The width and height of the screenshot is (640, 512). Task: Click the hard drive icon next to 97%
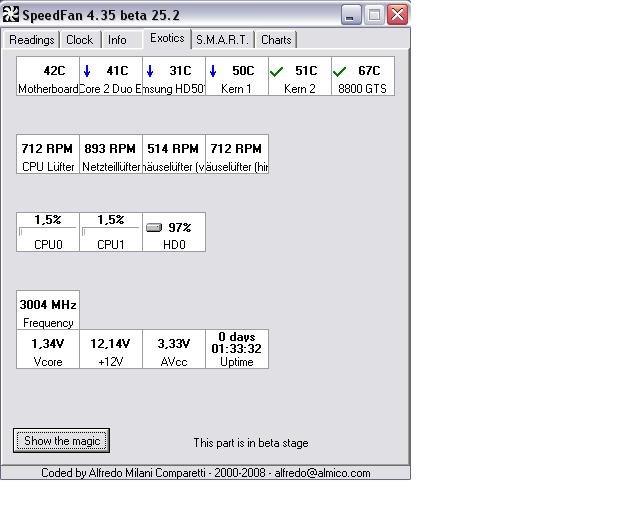[154, 227]
